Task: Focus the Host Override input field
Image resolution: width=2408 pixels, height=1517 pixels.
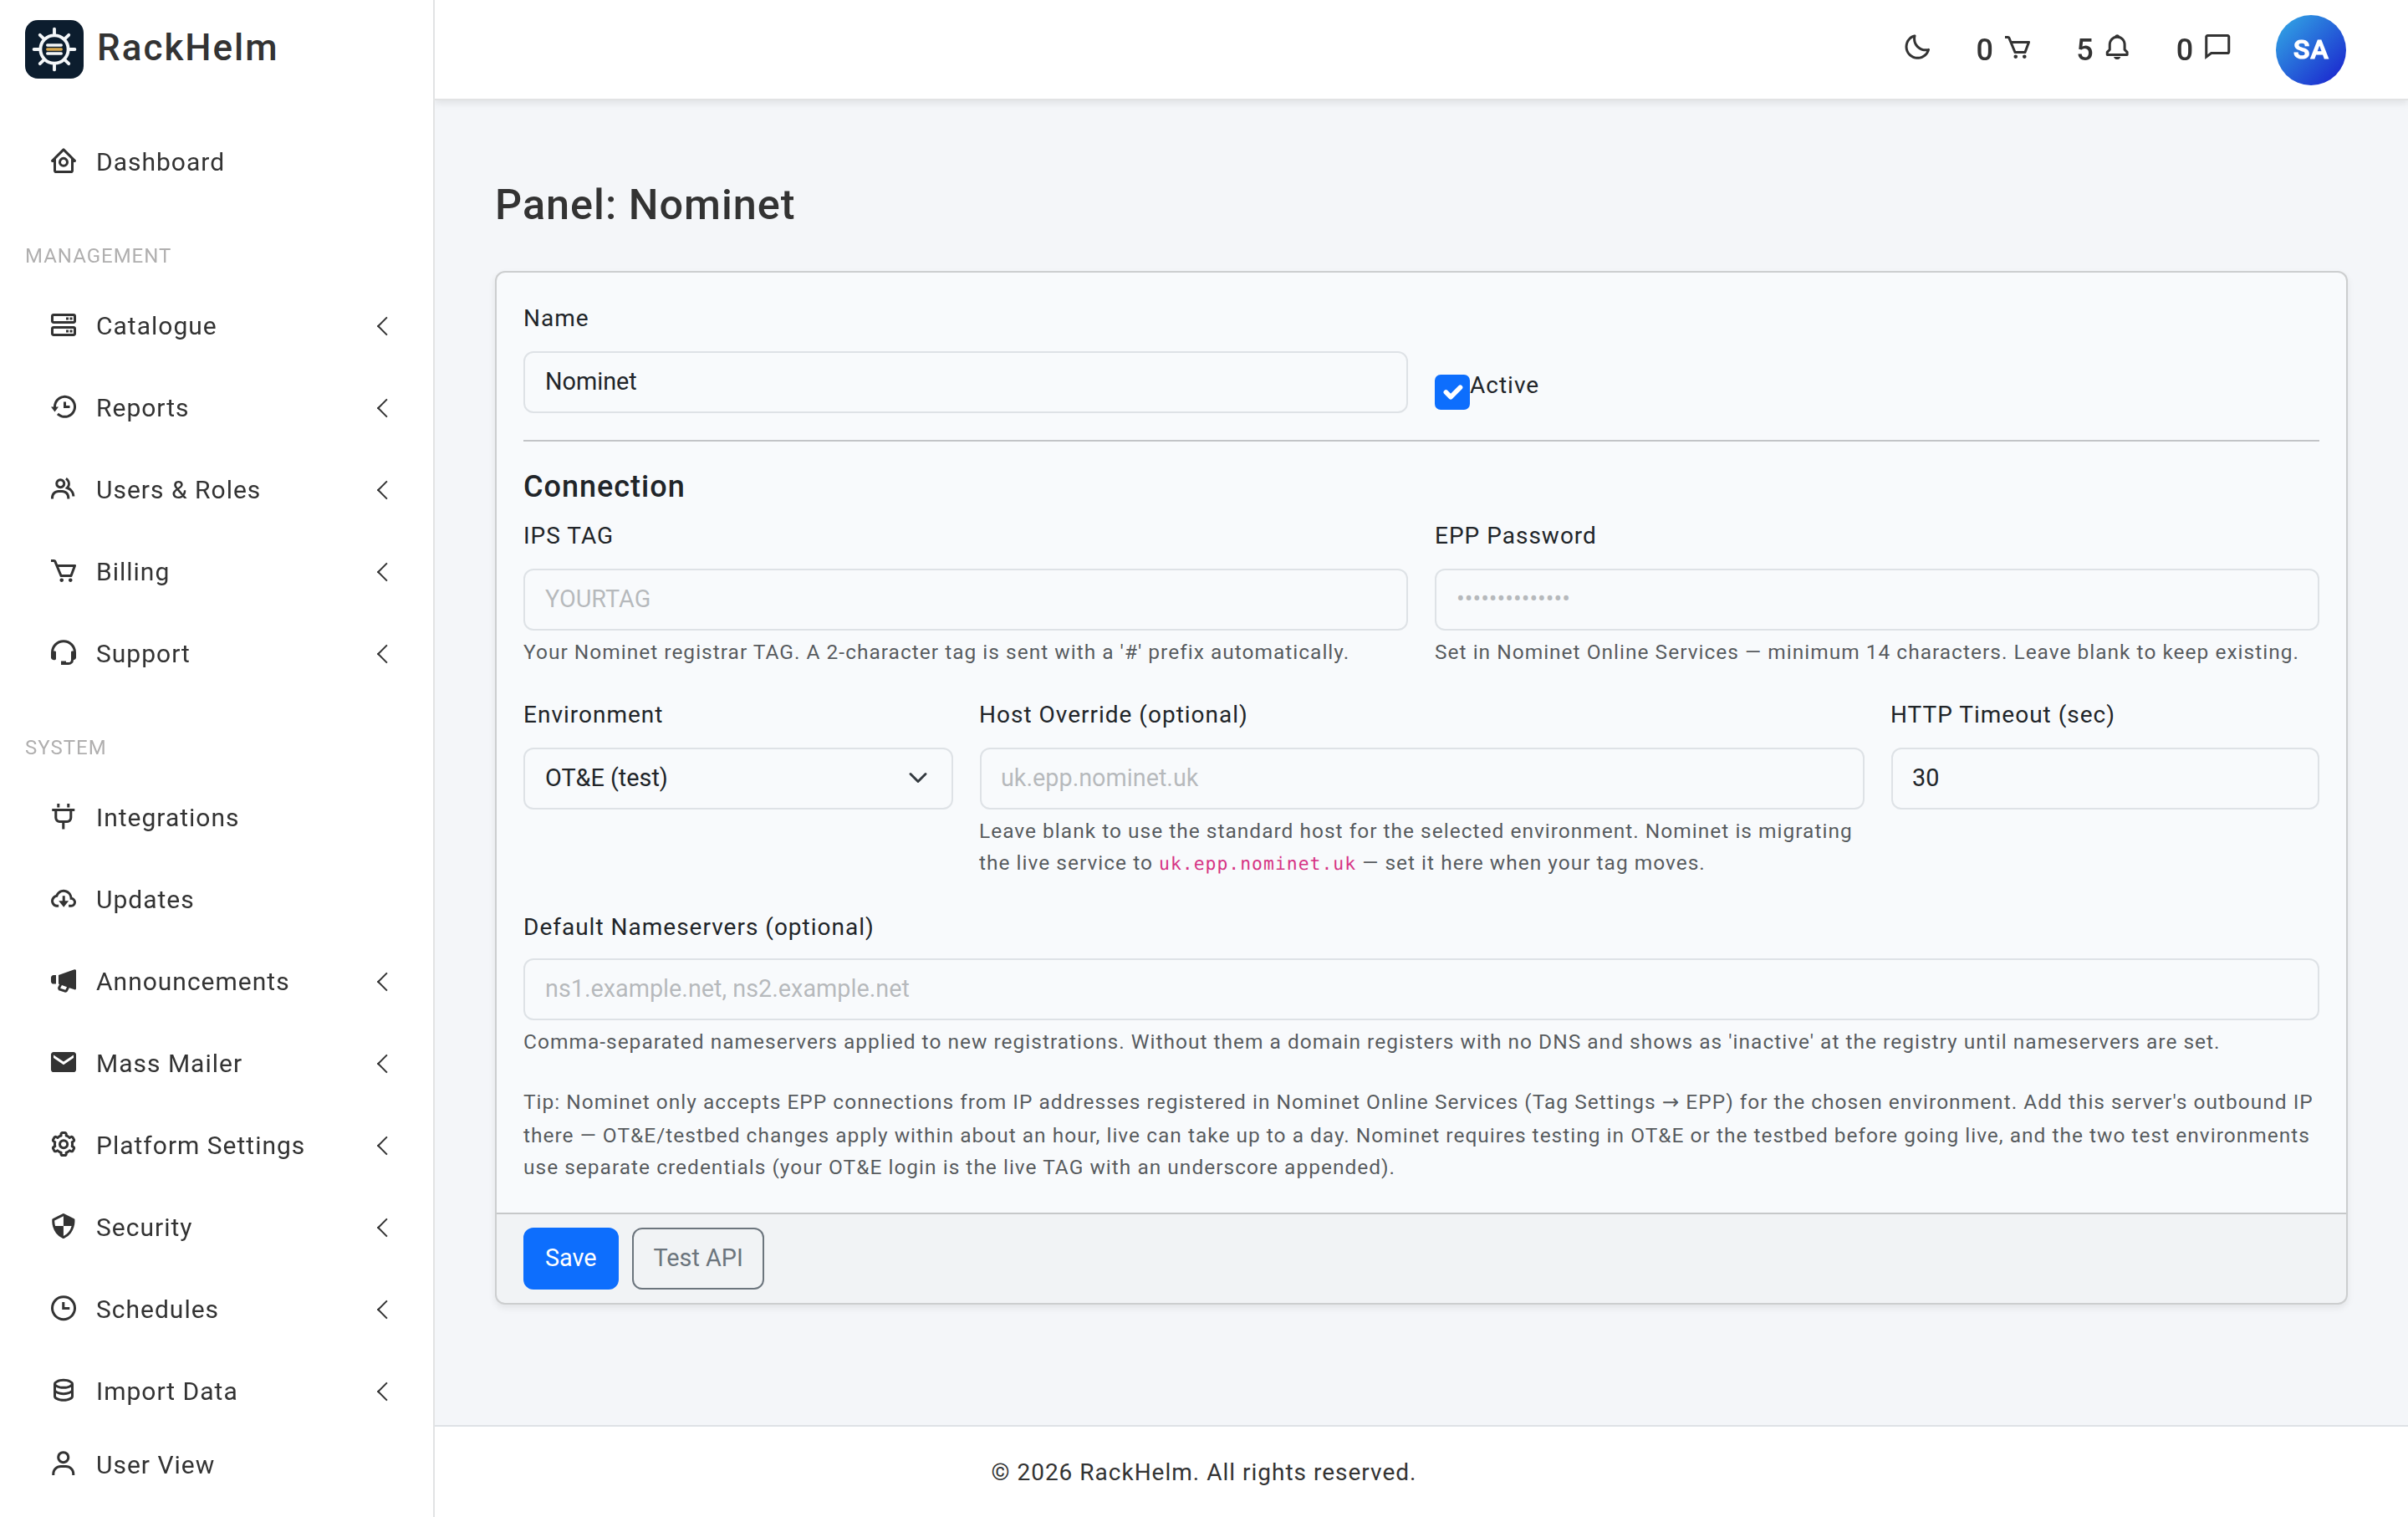Action: pyautogui.click(x=1421, y=778)
